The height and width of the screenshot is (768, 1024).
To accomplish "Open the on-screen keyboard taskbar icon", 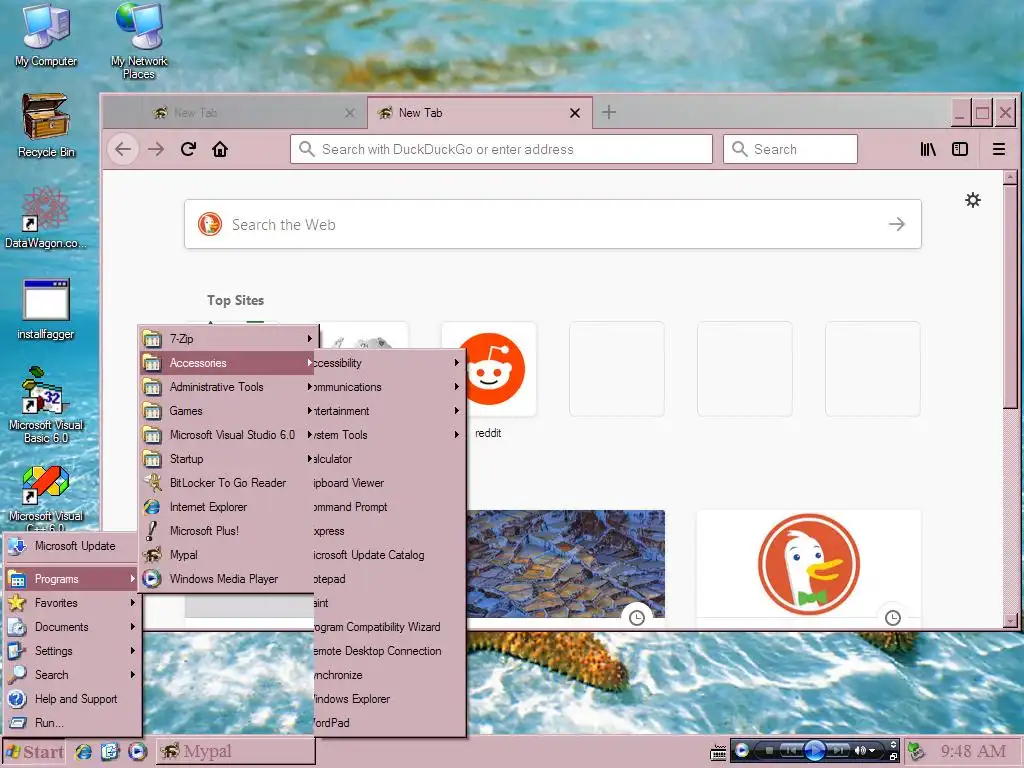I will point(718,752).
